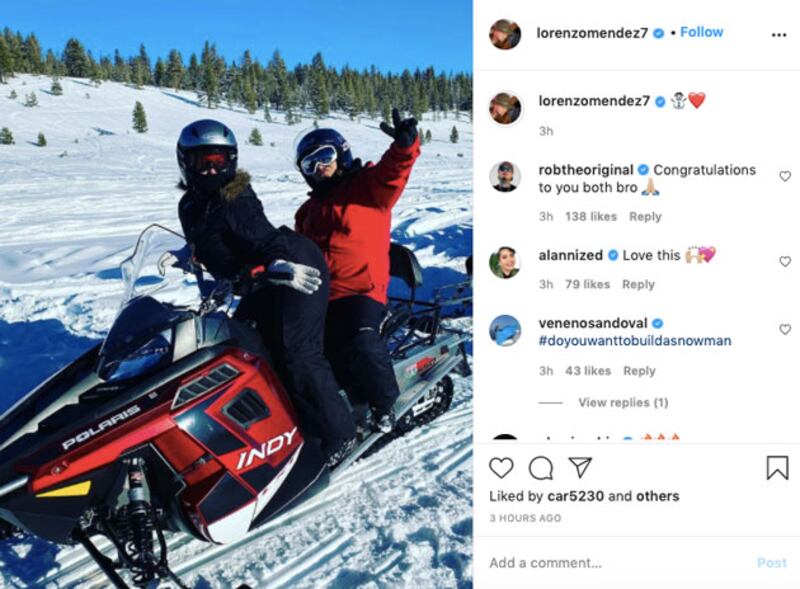Open the comment bubble icon
This screenshot has width=800, height=589.
541,468
